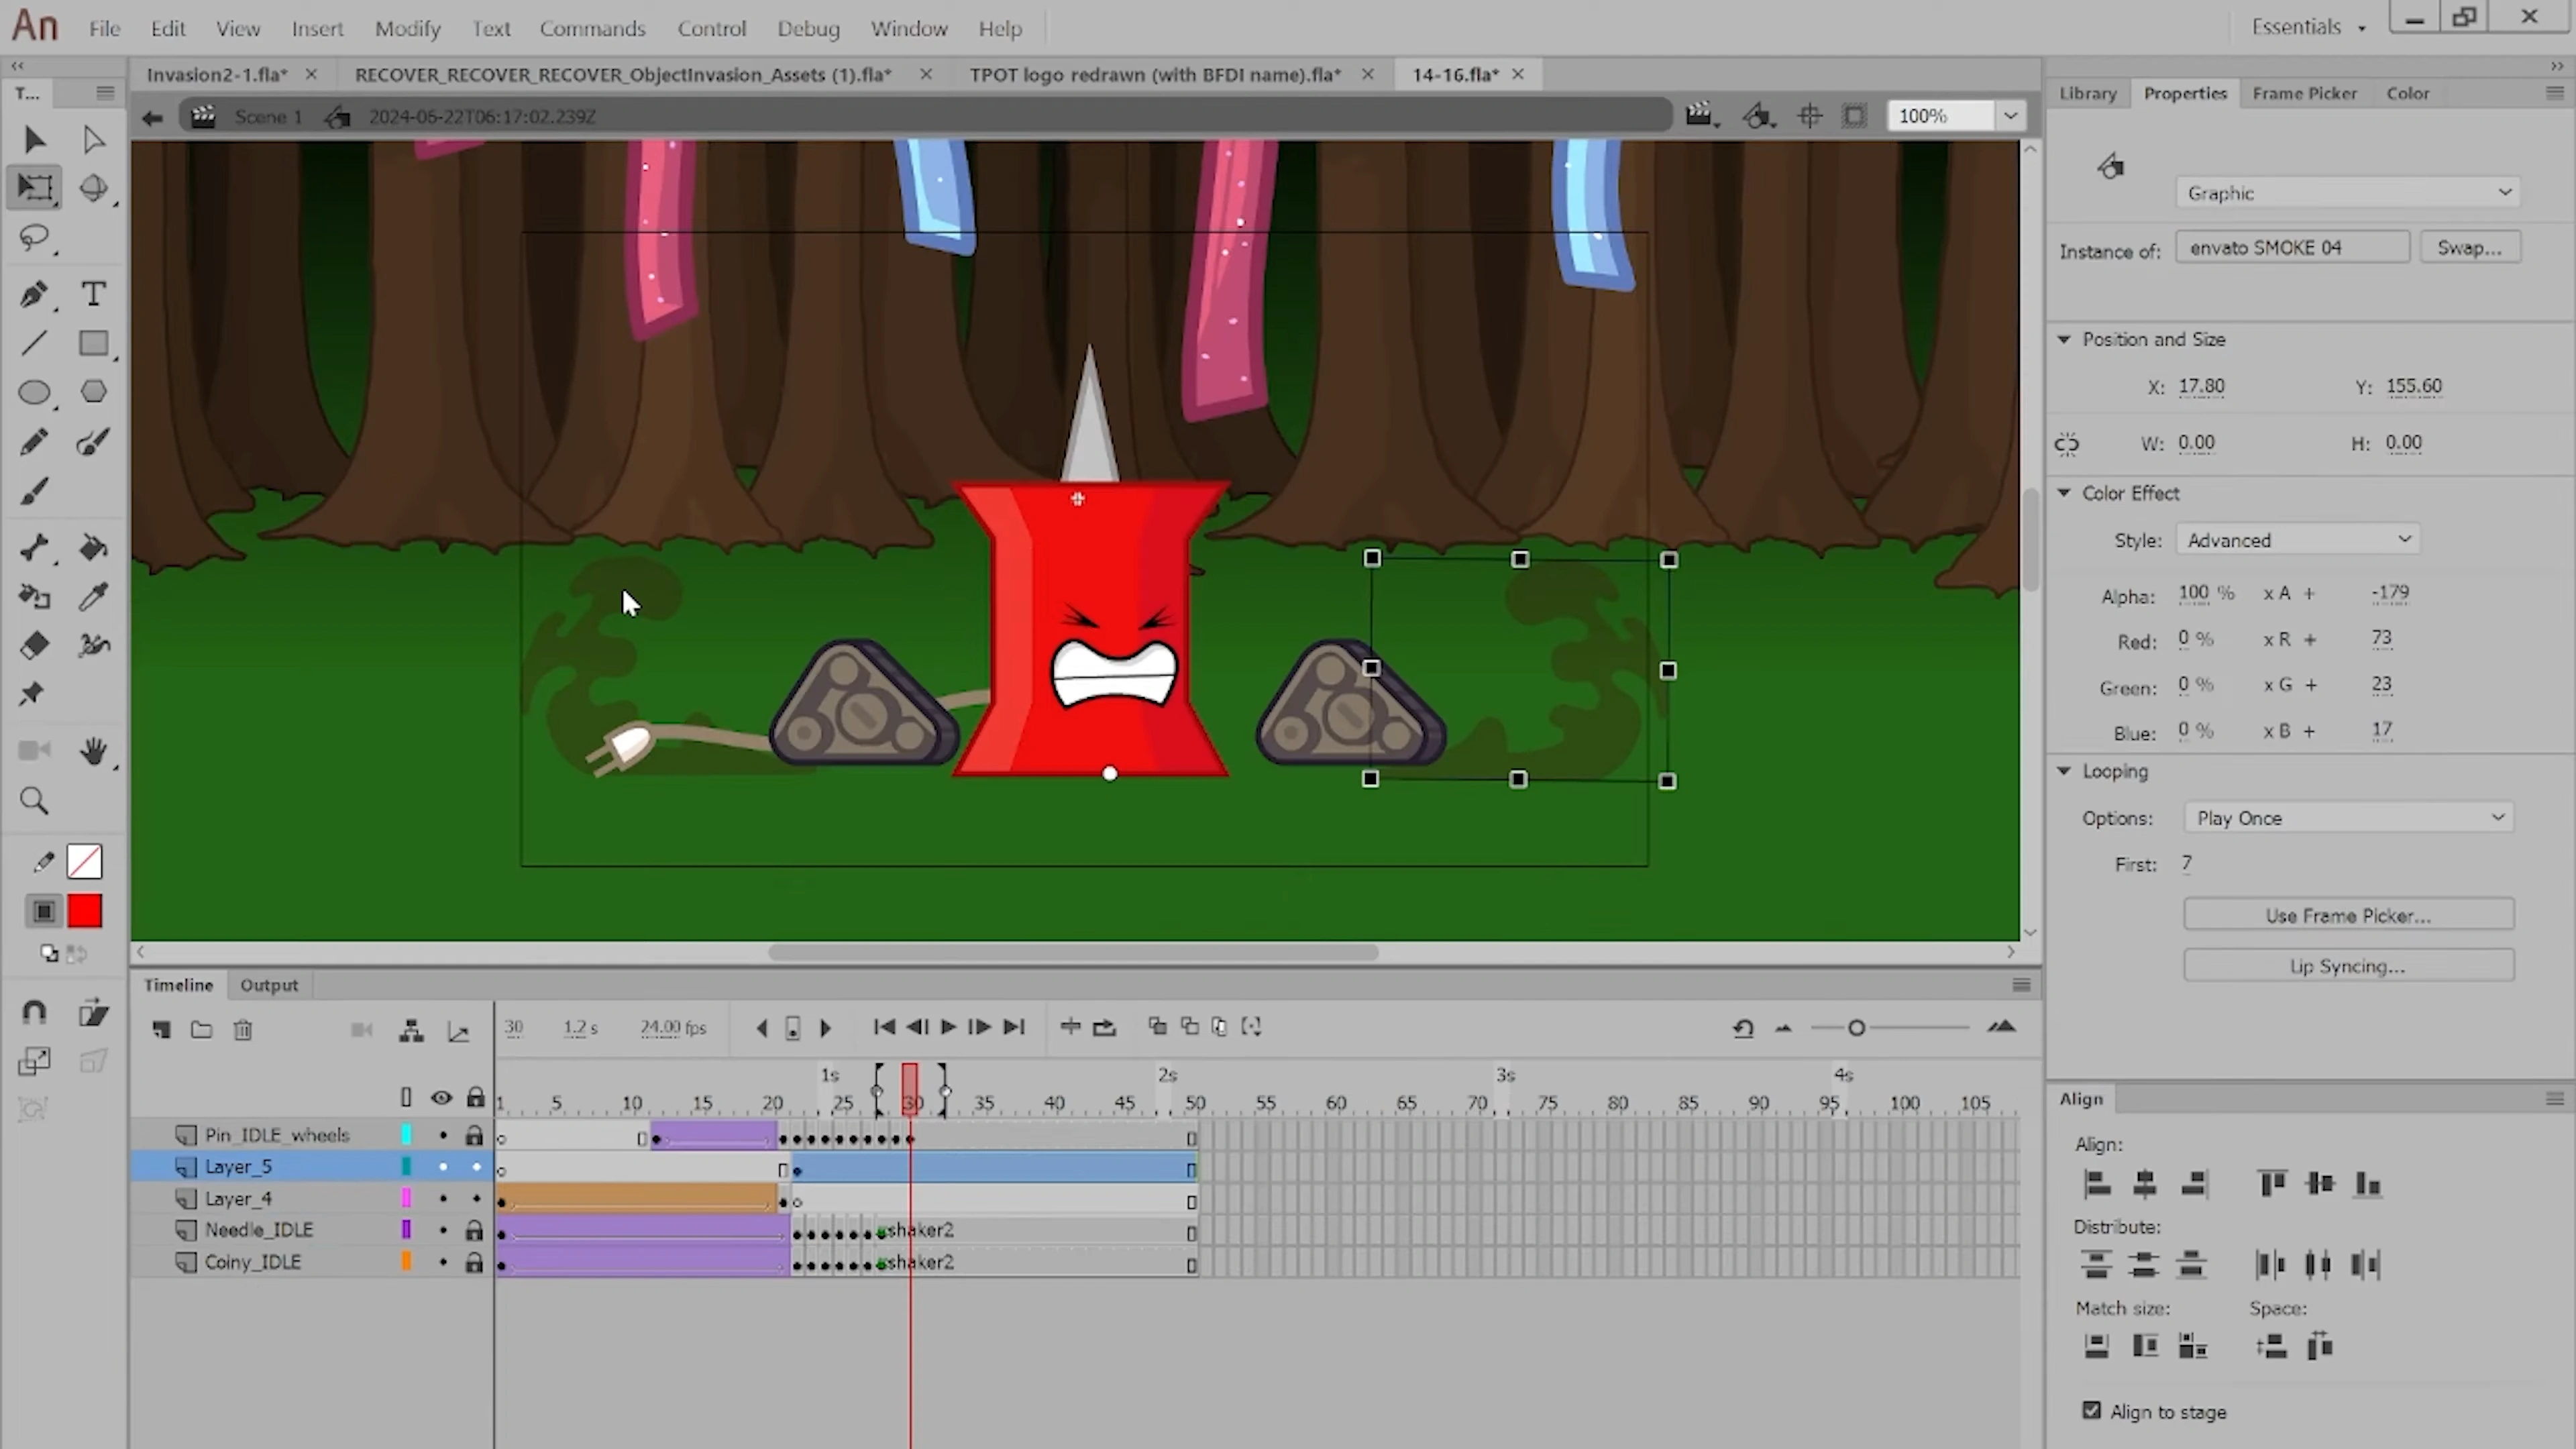Switch to the Frame Picker tab
This screenshot has height=1449, width=2576.
[2304, 93]
